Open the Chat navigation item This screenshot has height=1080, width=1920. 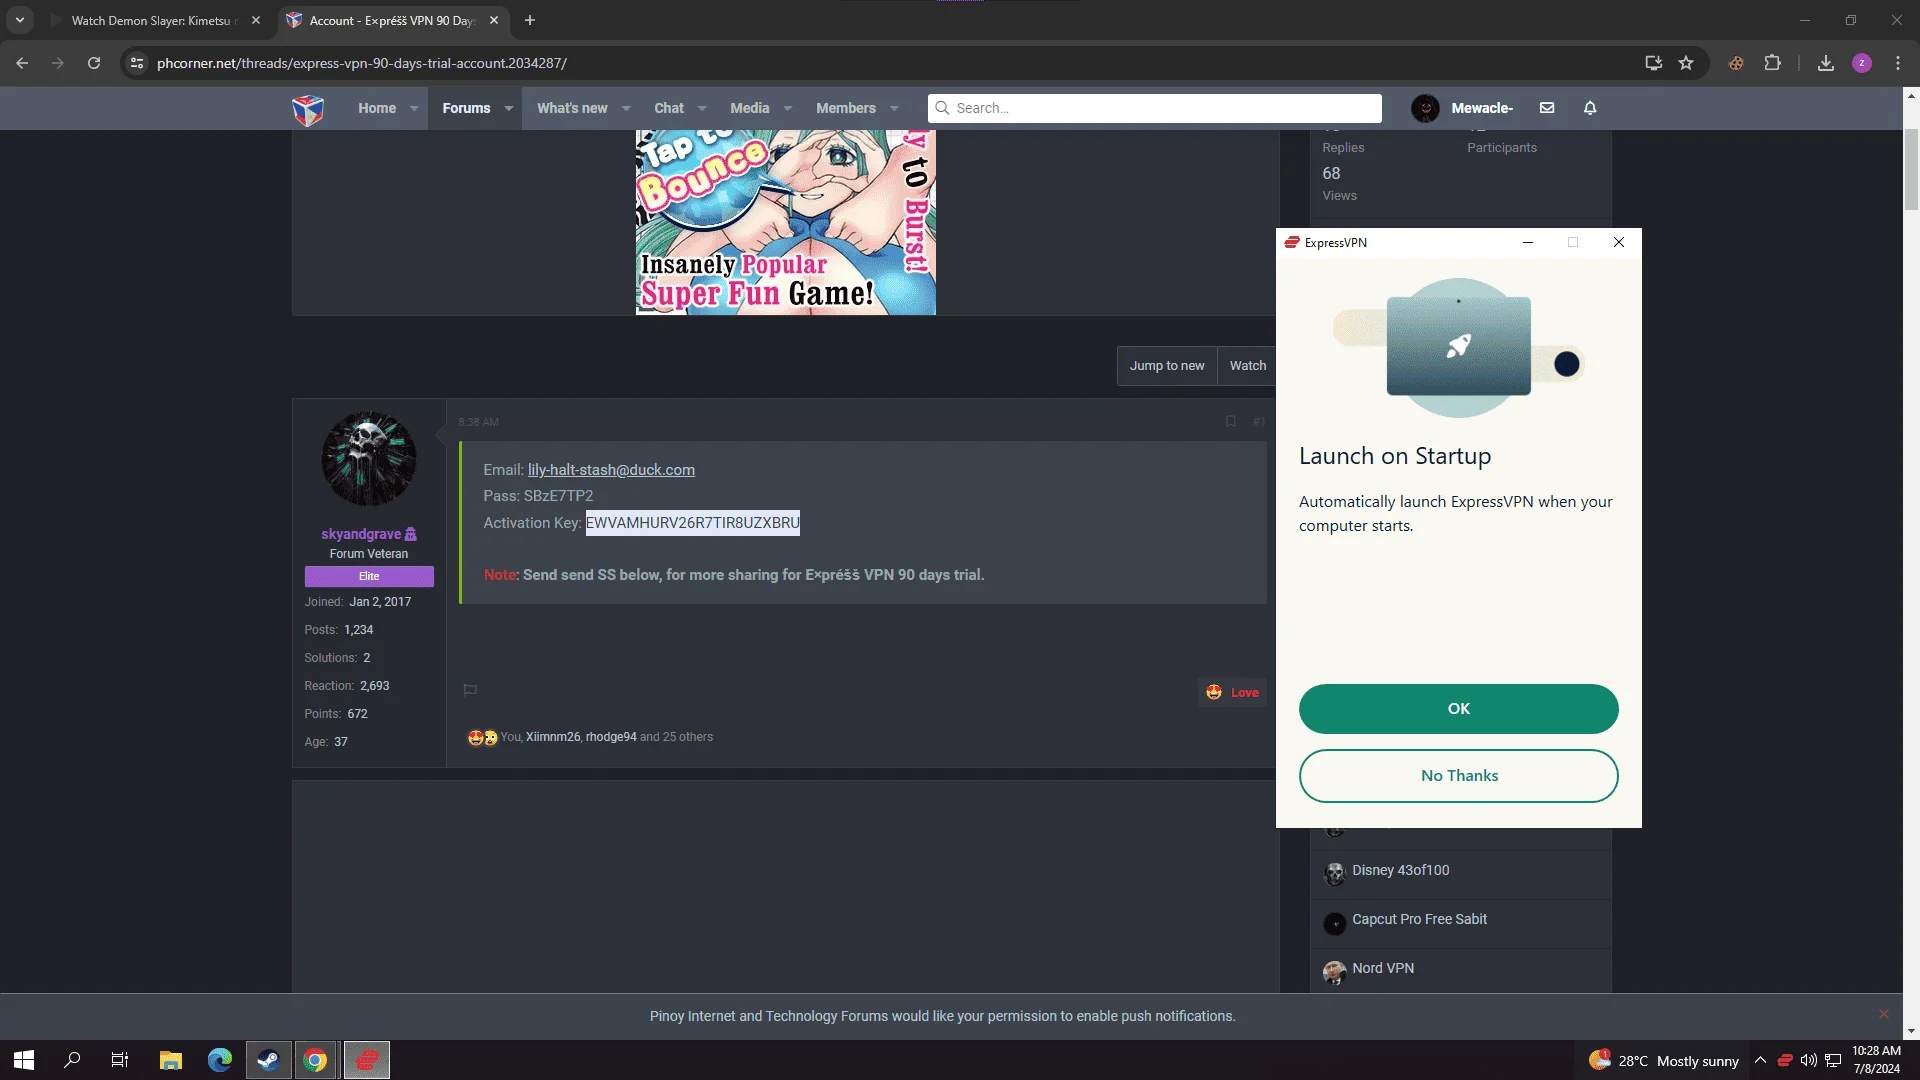pos(669,108)
